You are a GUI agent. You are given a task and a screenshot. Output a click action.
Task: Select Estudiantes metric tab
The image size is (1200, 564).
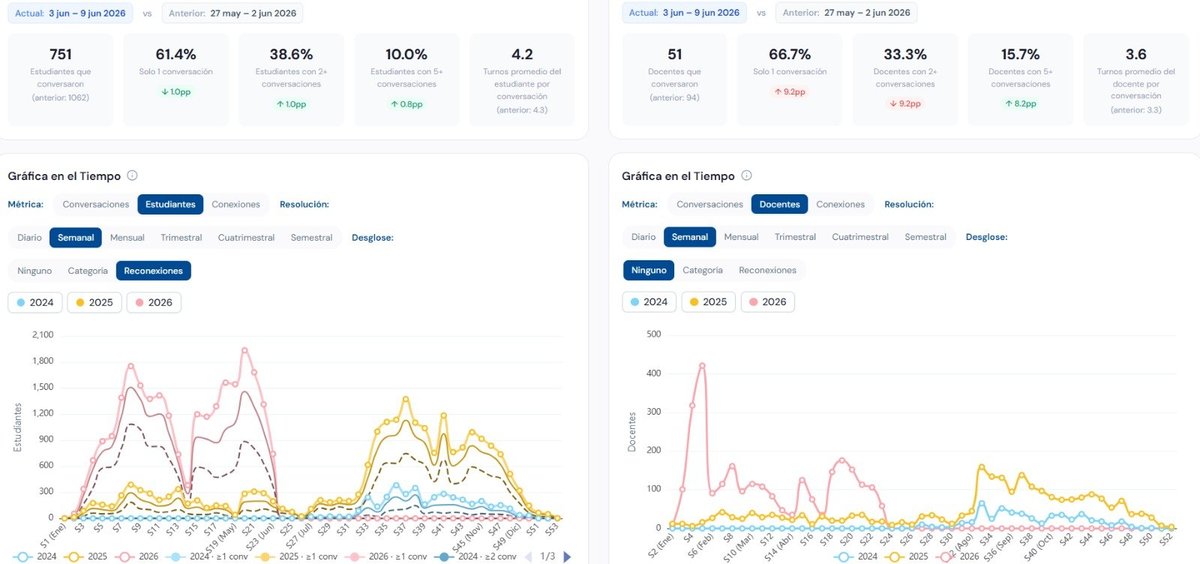(x=170, y=204)
